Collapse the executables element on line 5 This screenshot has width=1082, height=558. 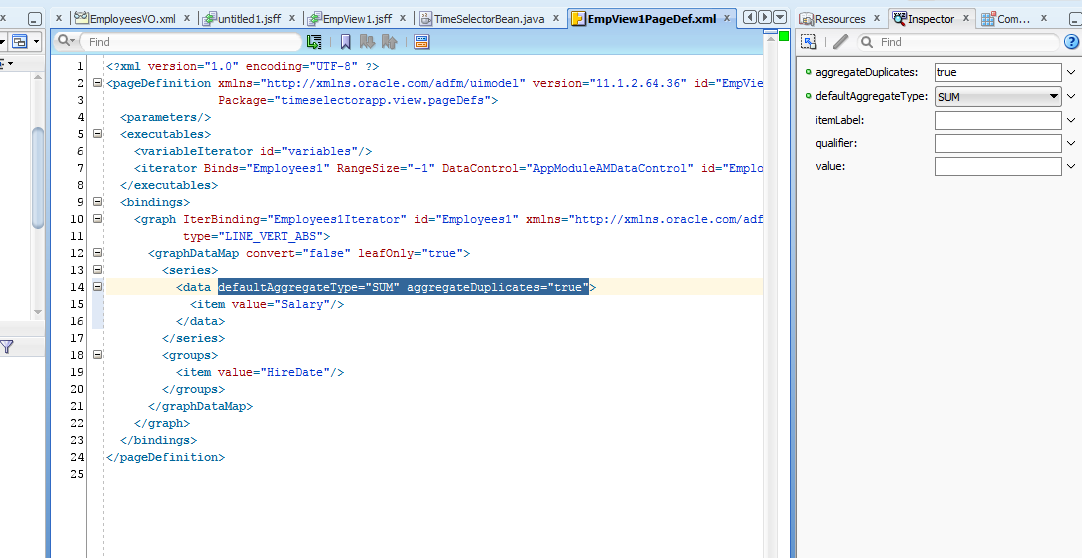point(97,134)
